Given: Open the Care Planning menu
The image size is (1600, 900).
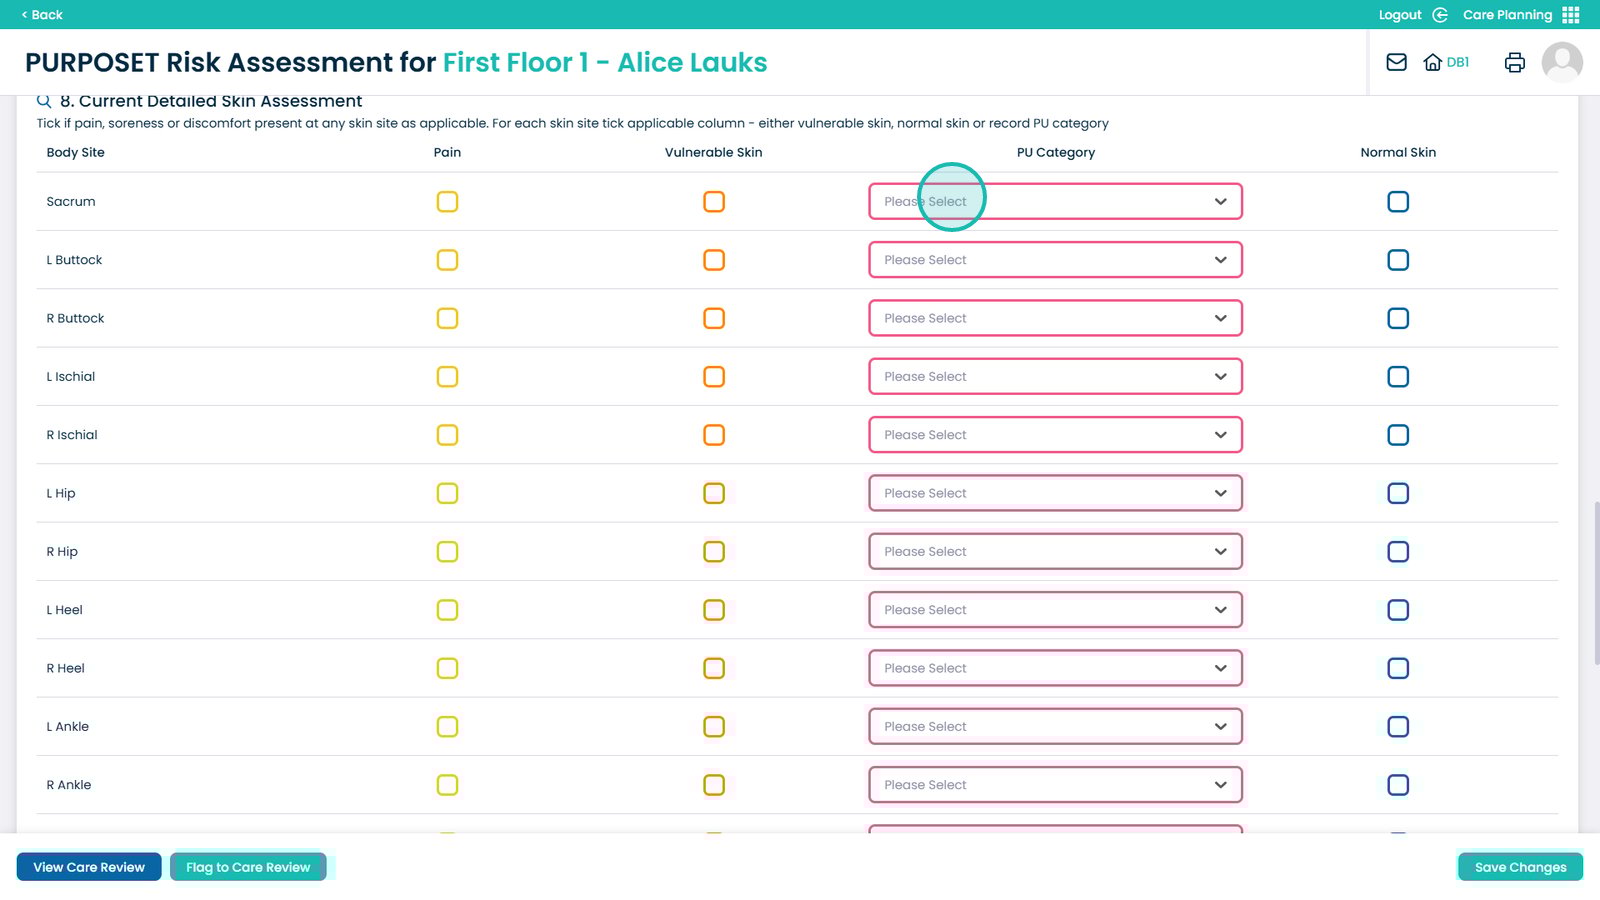Looking at the screenshot, I should pos(1507,15).
